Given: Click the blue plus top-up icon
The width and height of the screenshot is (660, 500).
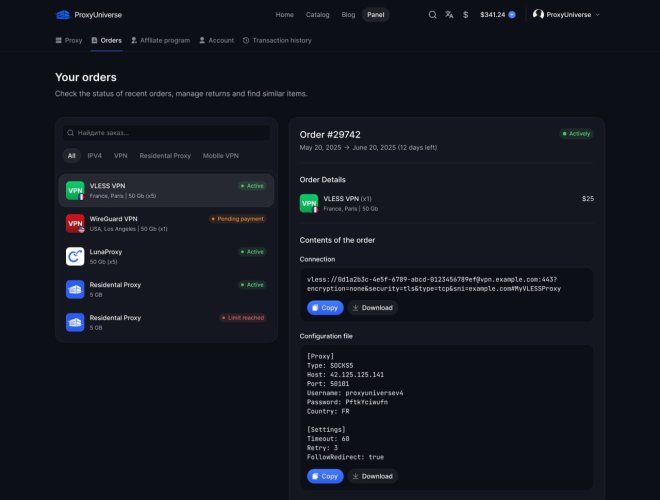Looking at the screenshot, I should click(512, 15).
